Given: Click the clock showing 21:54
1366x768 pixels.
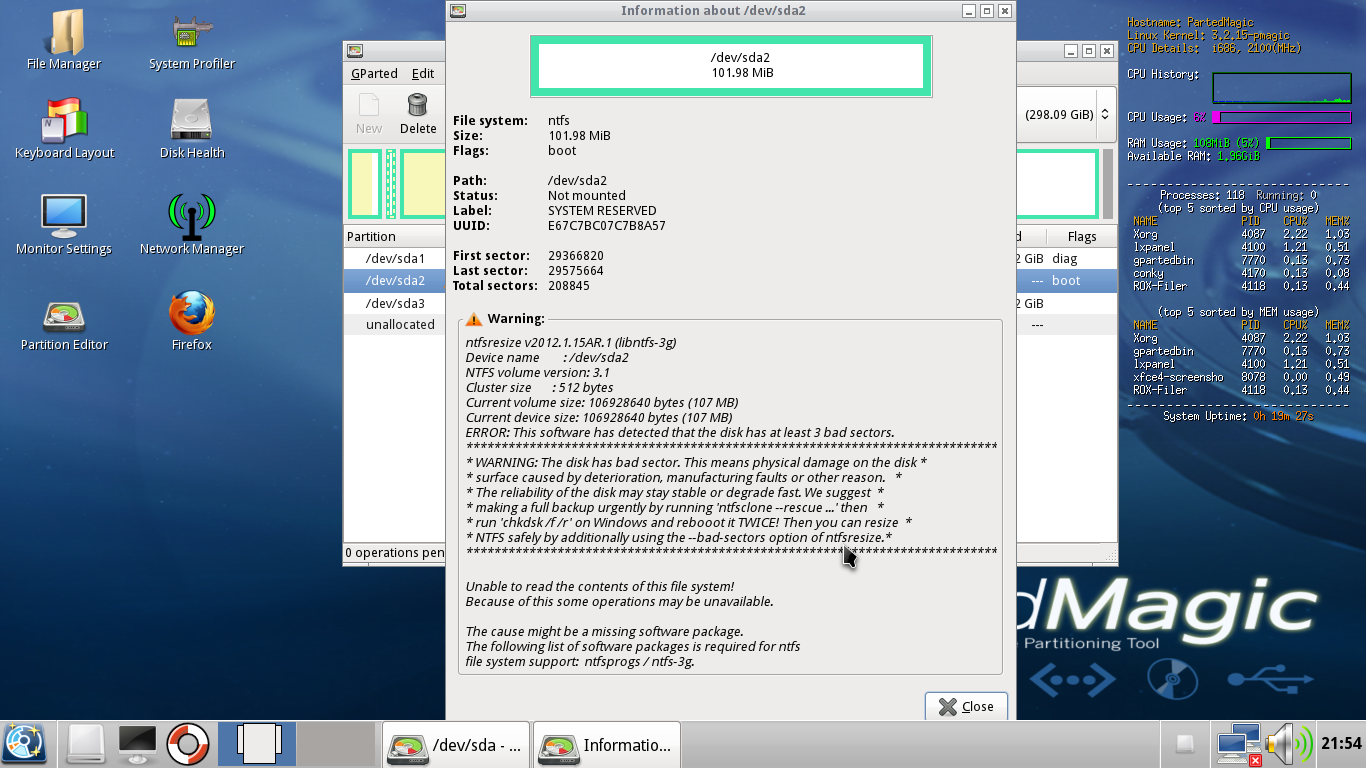Looking at the screenshot, I should (x=1341, y=744).
